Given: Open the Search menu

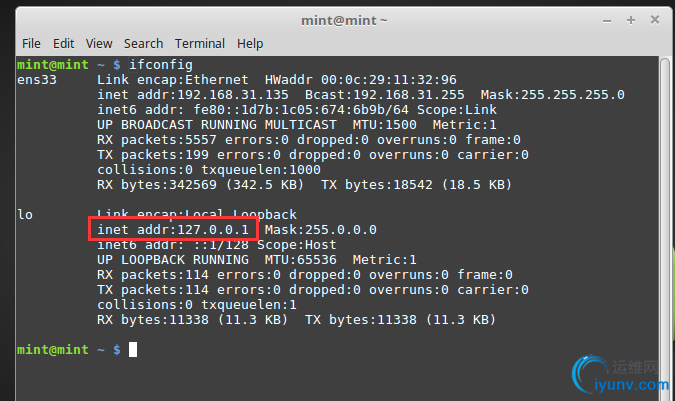Looking at the screenshot, I should pos(143,43).
